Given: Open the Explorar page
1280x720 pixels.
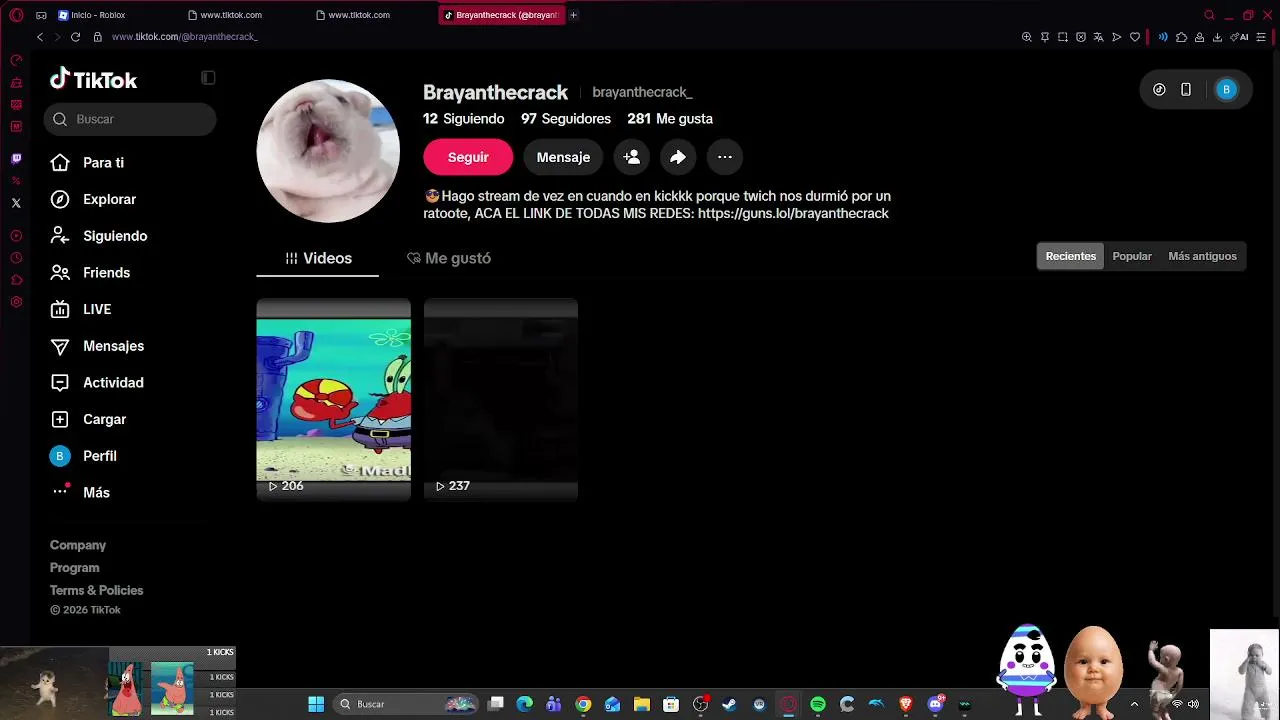Looking at the screenshot, I should click(x=94, y=199).
